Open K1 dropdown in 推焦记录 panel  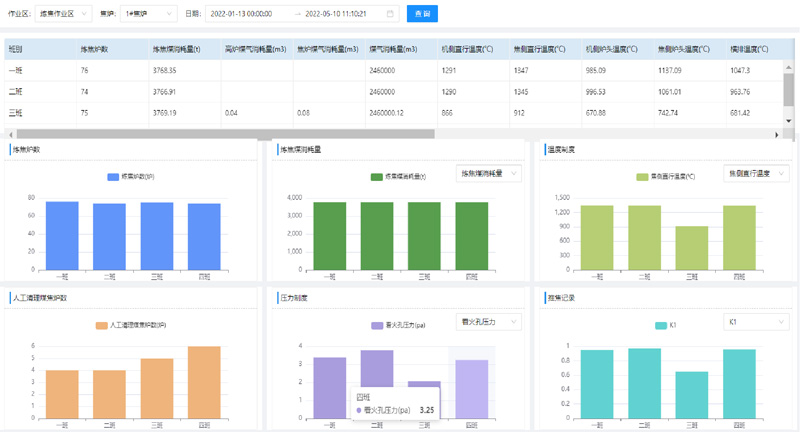(756, 322)
